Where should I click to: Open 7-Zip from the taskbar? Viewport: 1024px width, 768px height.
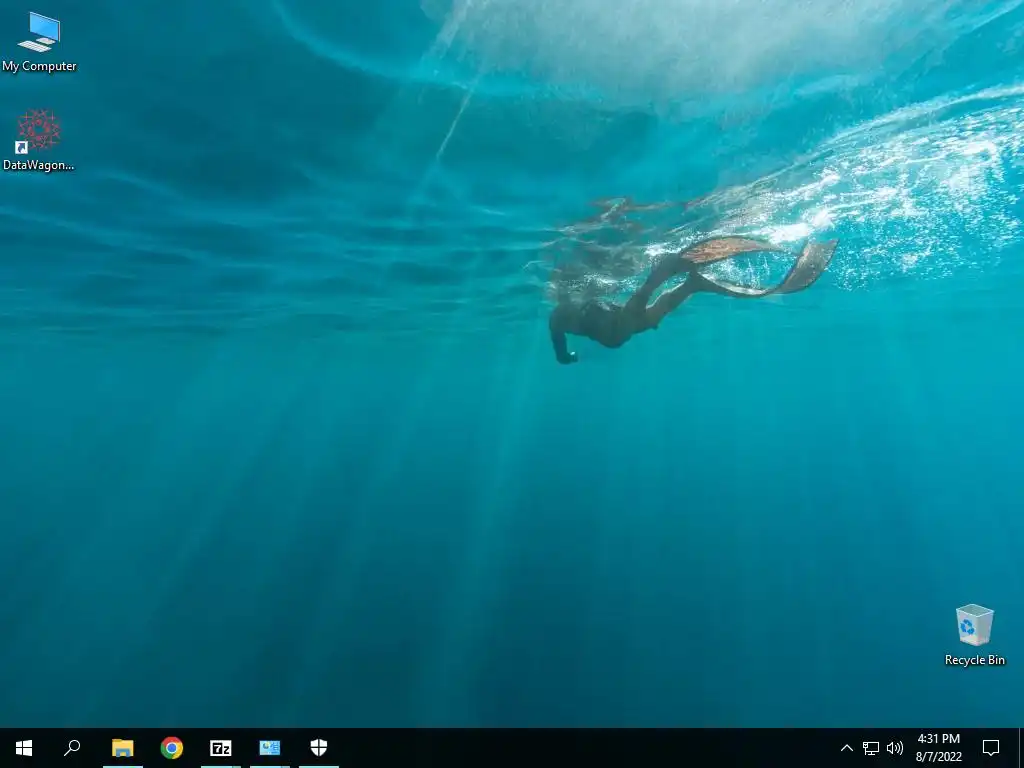point(221,748)
